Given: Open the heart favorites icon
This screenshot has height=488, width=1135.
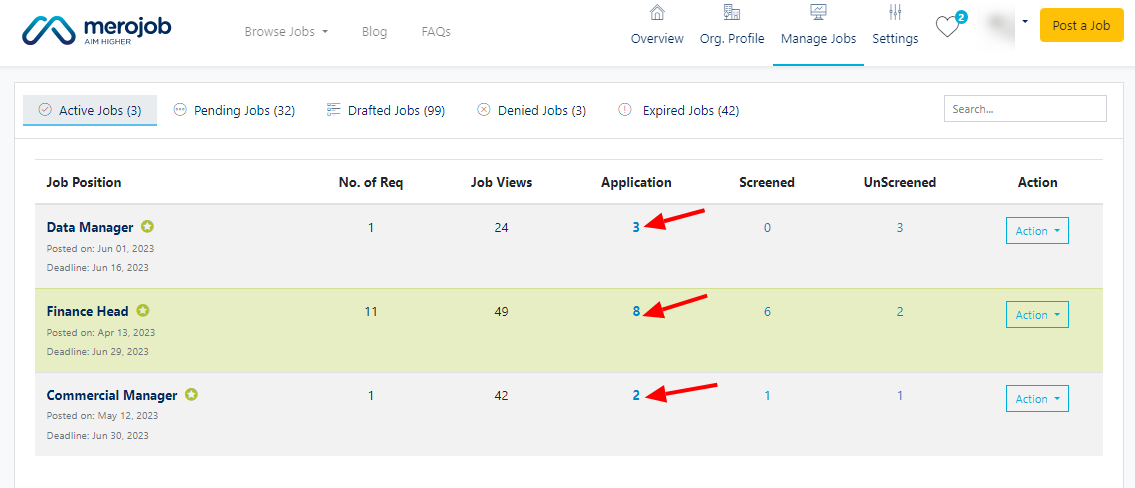Looking at the screenshot, I should pos(947,27).
